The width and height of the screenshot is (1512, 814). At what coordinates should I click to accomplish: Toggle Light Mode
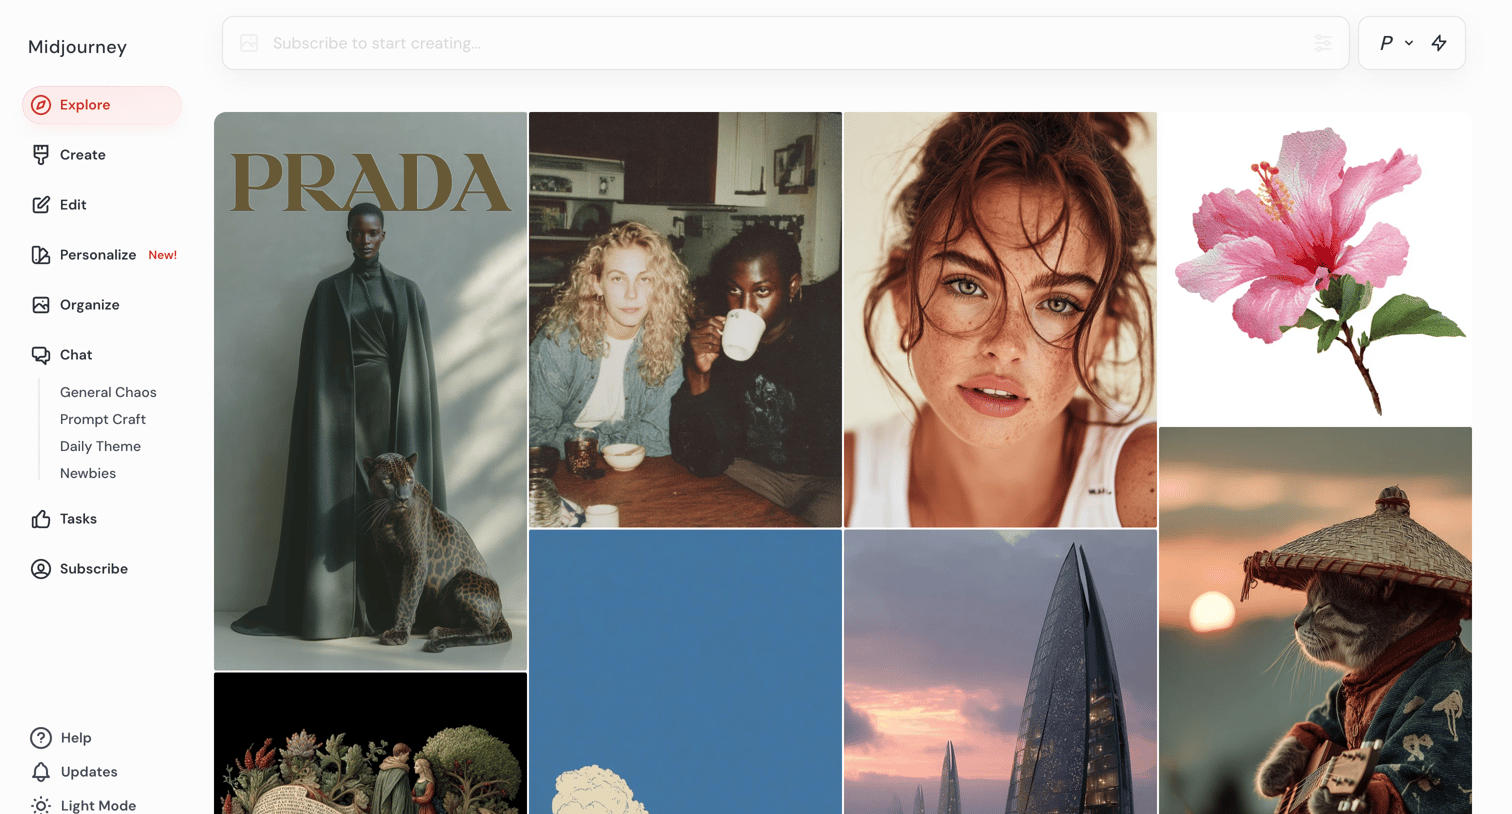(98, 806)
